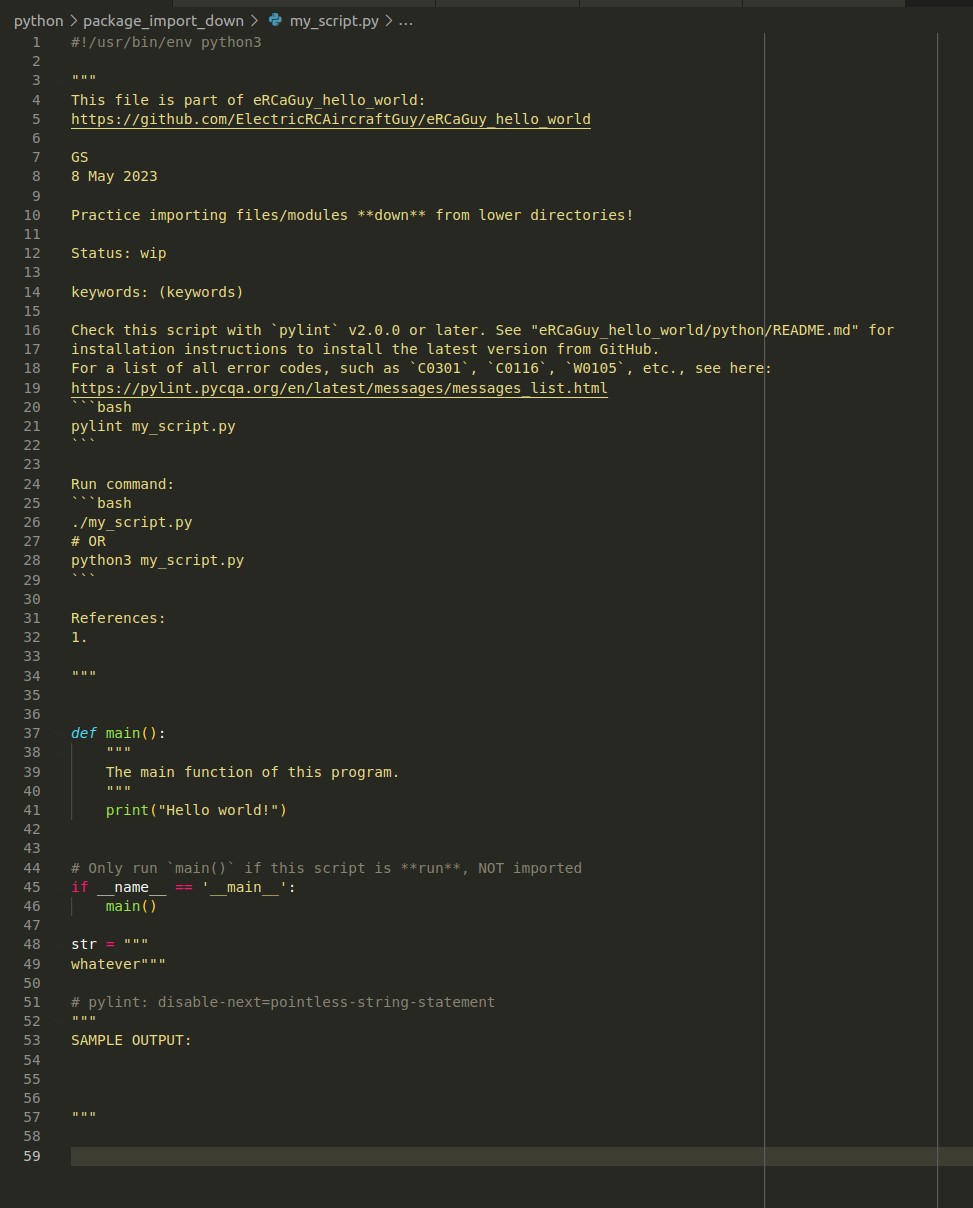This screenshot has width=973, height=1208.
Task: Select line number 1 in the gutter
Action: 36,42
